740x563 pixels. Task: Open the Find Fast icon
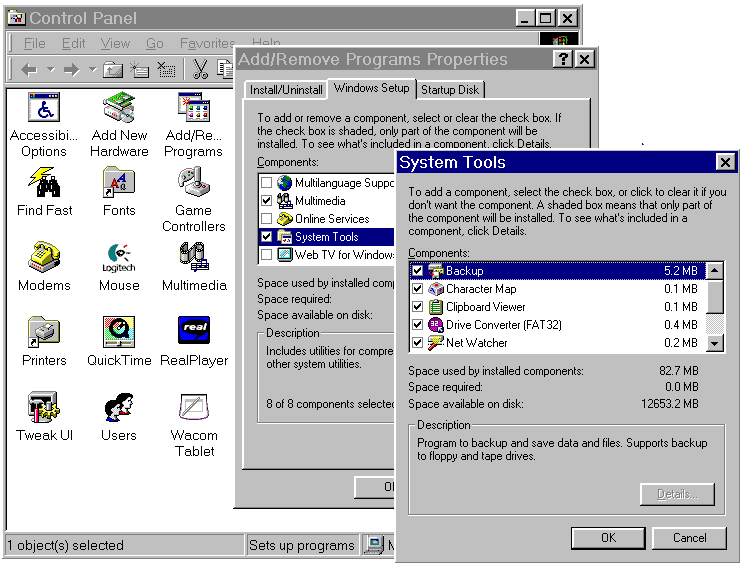(44, 184)
